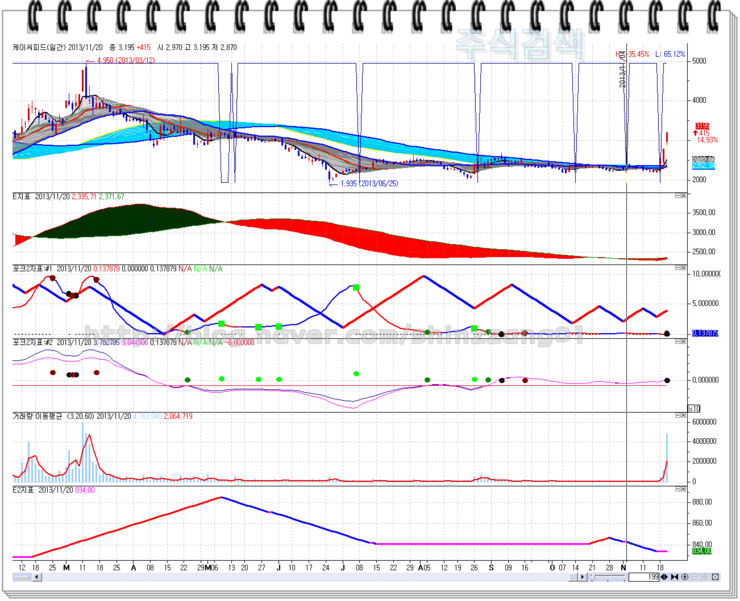Click the grid layout icon in bottom toolbar
This screenshot has width=740, height=601.
(x=705, y=577)
